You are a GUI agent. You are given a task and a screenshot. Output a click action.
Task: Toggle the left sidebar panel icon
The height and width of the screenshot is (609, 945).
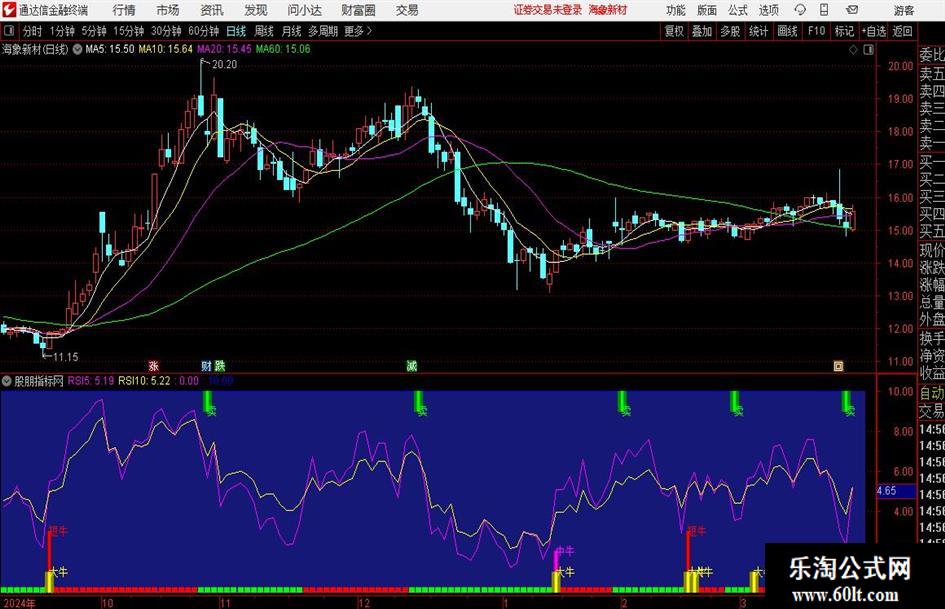click(x=8, y=31)
